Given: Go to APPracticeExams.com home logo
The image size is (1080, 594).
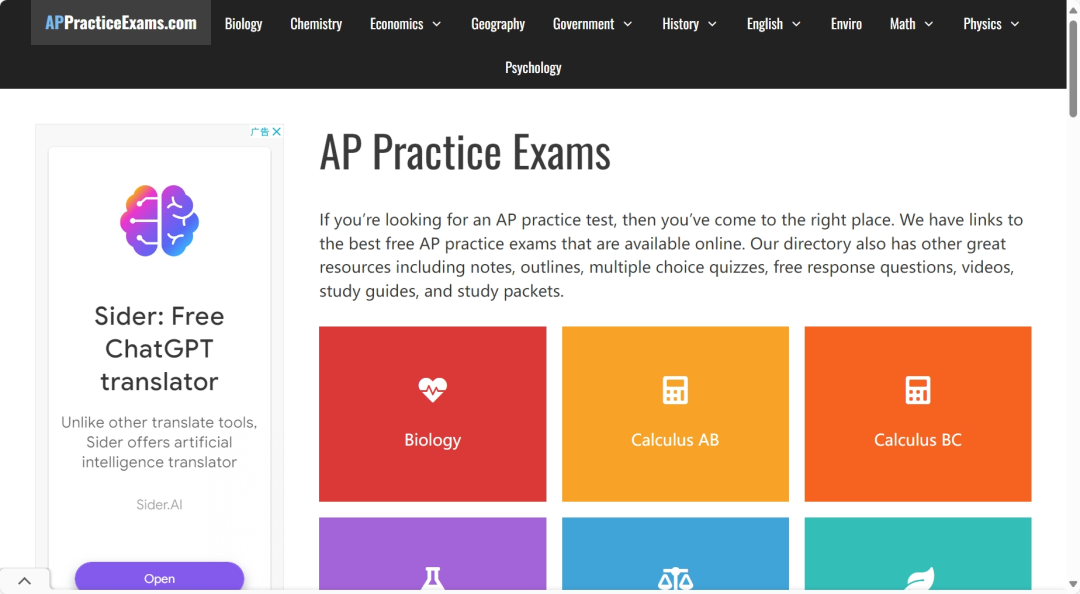Looking at the screenshot, I should click(121, 23).
